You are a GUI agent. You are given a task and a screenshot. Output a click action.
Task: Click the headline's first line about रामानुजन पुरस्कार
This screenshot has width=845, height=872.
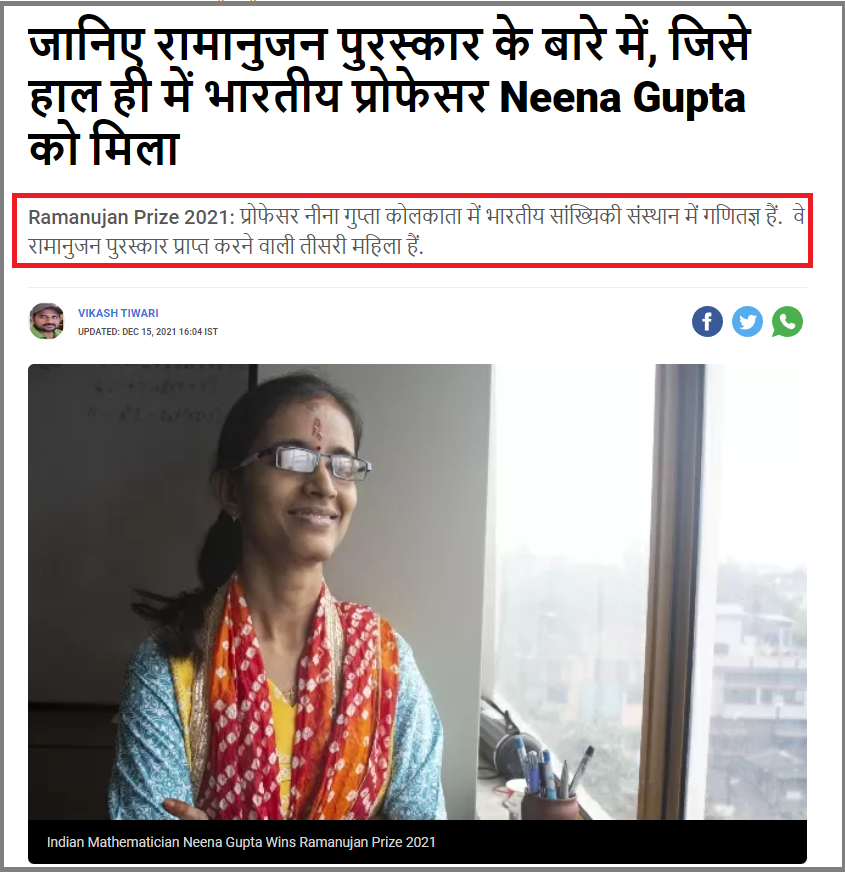click(389, 44)
